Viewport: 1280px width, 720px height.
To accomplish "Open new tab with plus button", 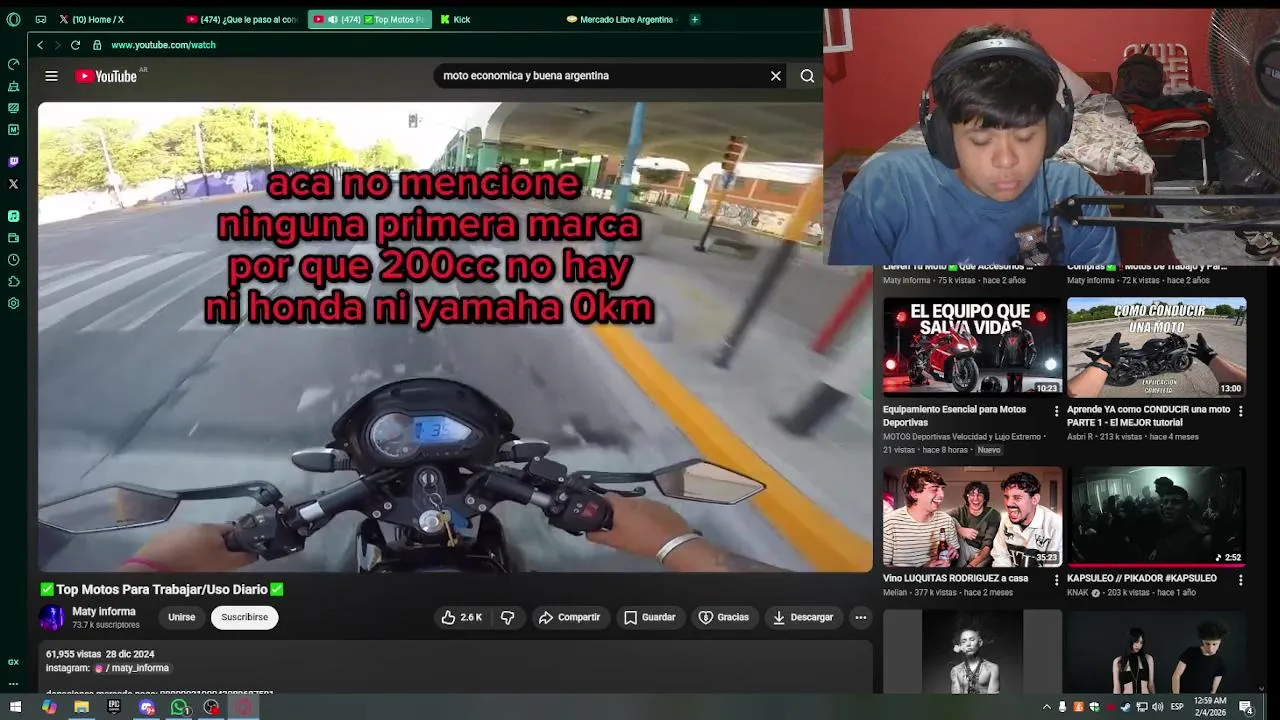I will (x=694, y=19).
